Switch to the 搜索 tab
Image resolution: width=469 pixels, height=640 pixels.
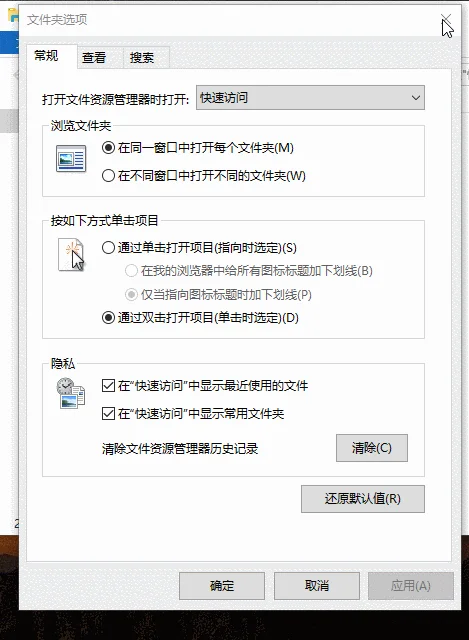pyautogui.click(x=142, y=58)
